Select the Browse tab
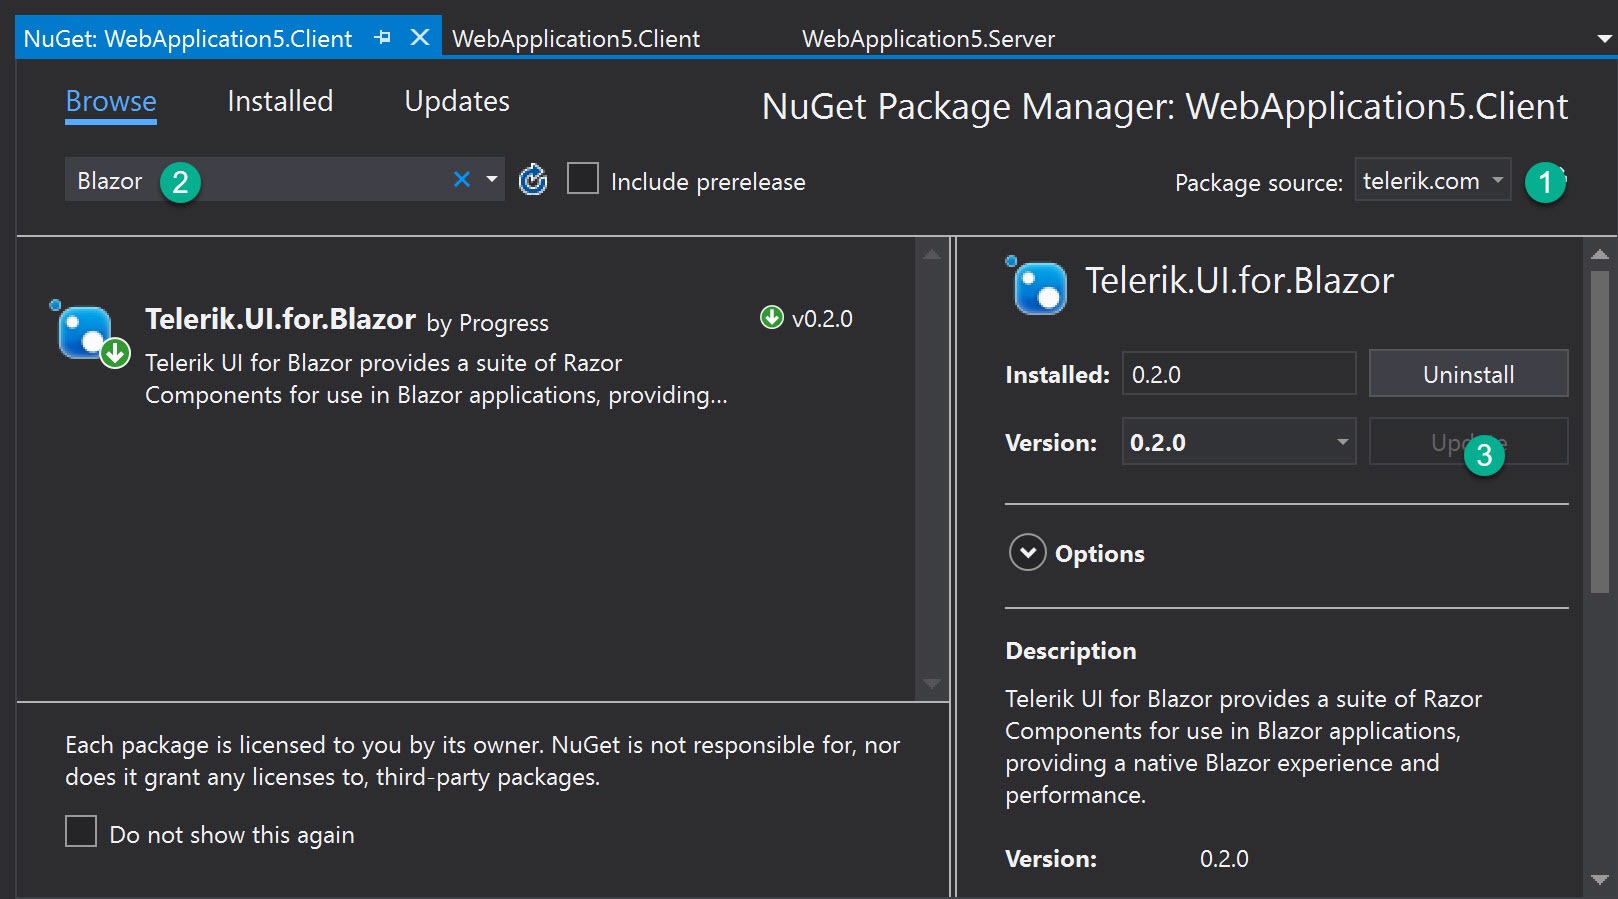The width and height of the screenshot is (1618, 899). tap(111, 101)
